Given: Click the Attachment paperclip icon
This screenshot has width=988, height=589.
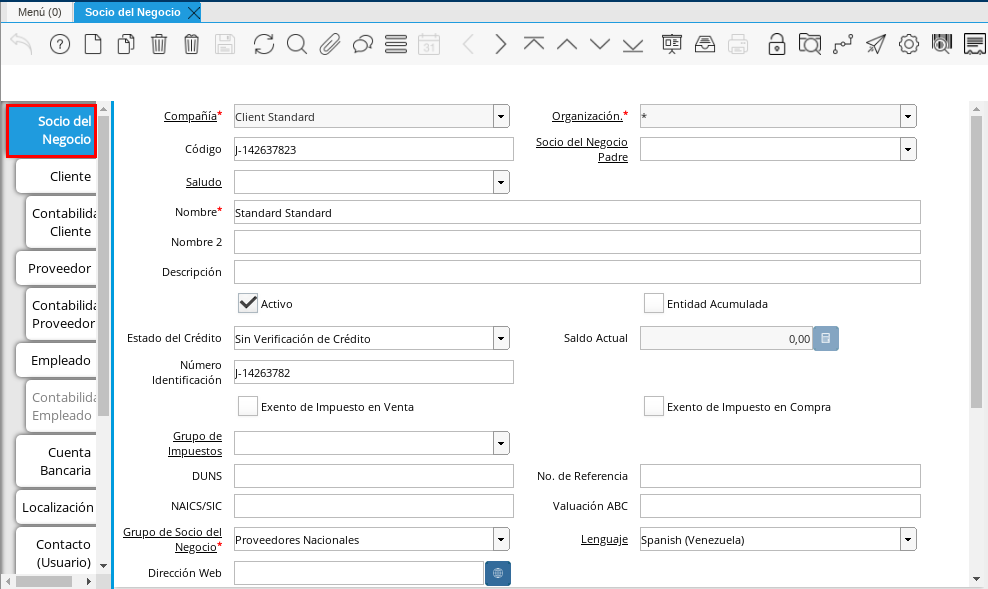Looking at the screenshot, I should pyautogui.click(x=330, y=44).
